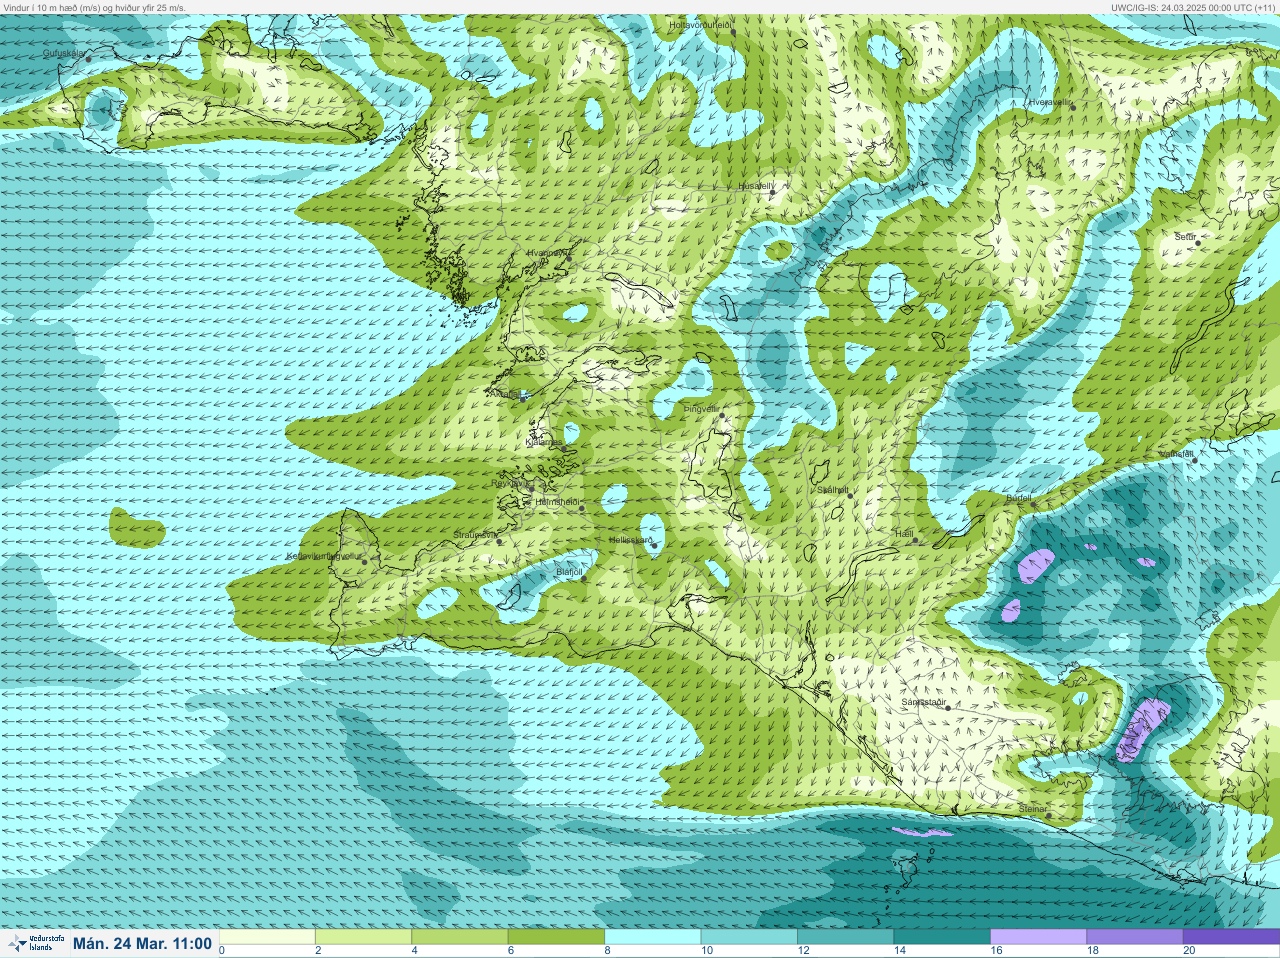This screenshot has width=1280, height=958.
Task: Click the Vatnsfell station label
Action: pyautogui.click(x=1175, y=454)
